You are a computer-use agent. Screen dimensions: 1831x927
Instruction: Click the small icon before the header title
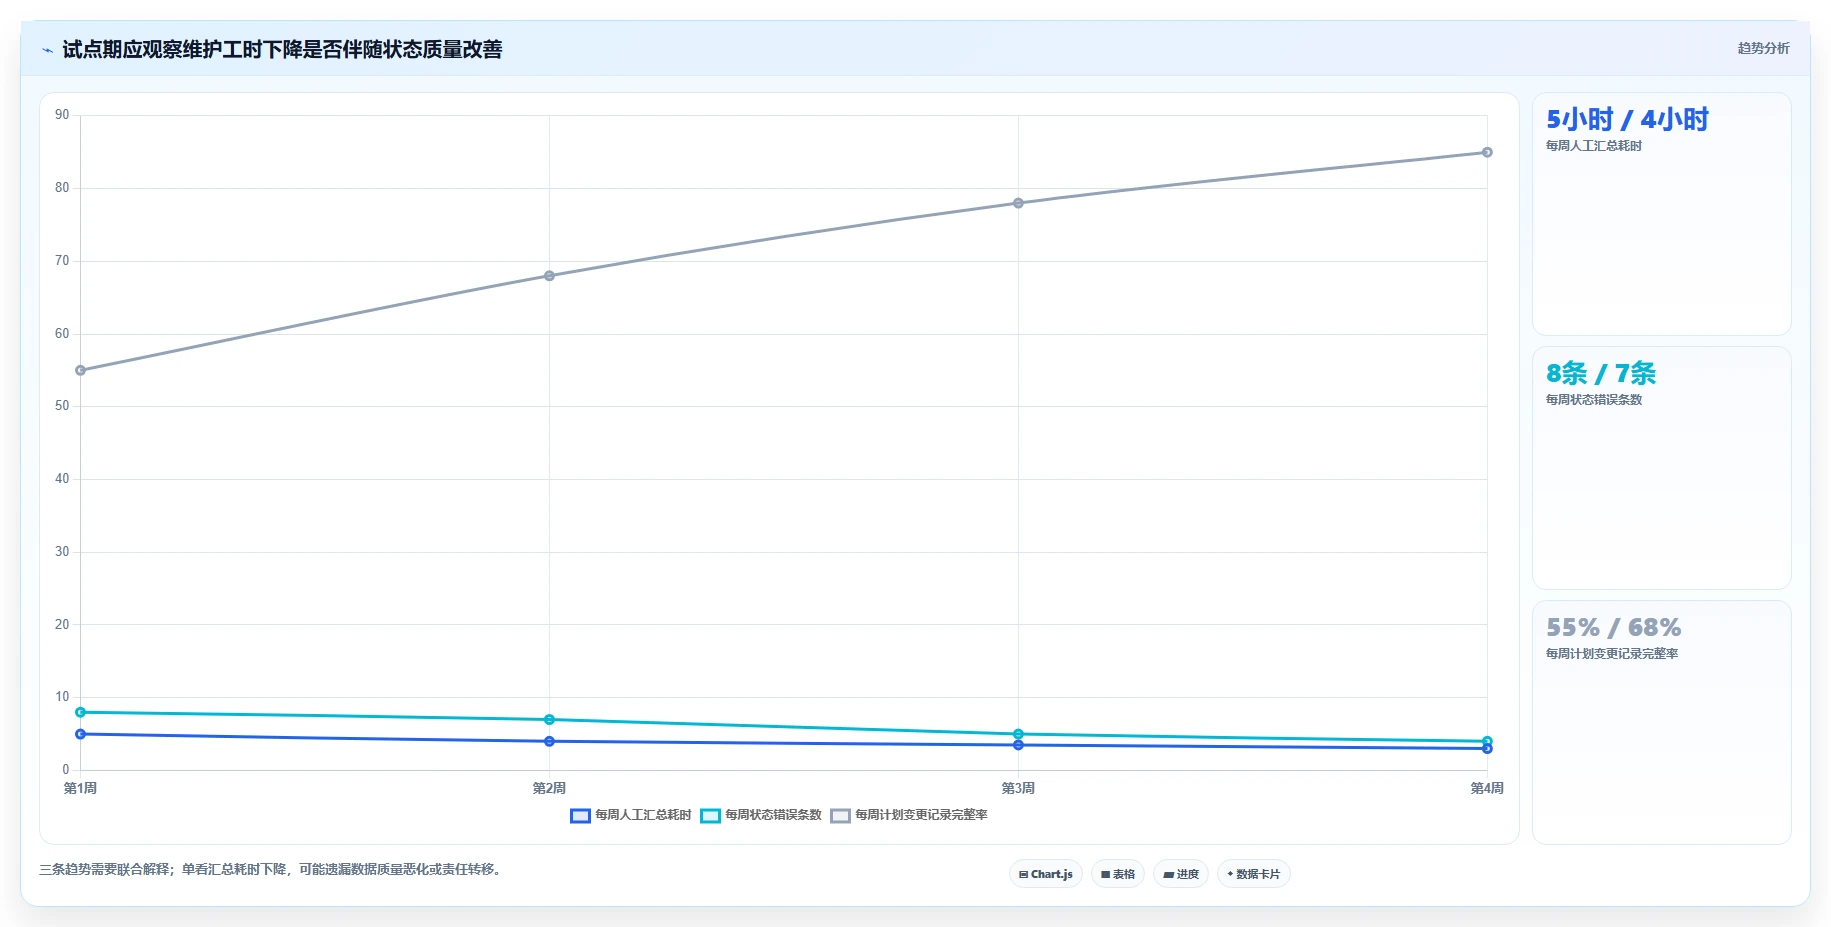pos(47,50)
